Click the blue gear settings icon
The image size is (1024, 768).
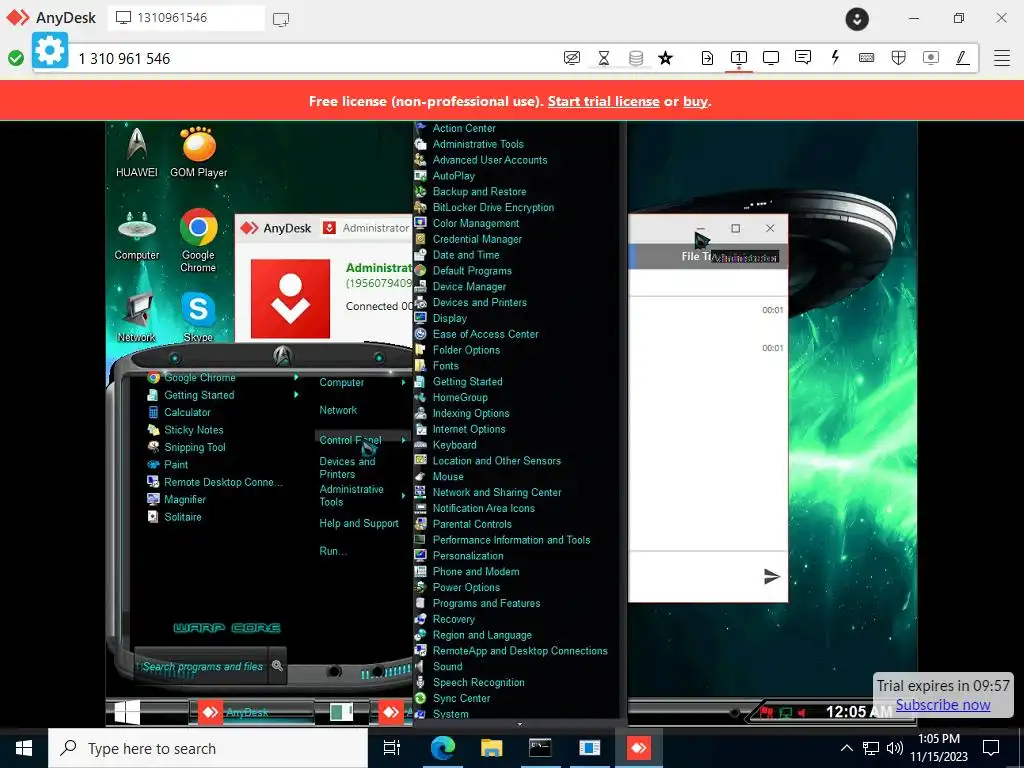point(50,50)
